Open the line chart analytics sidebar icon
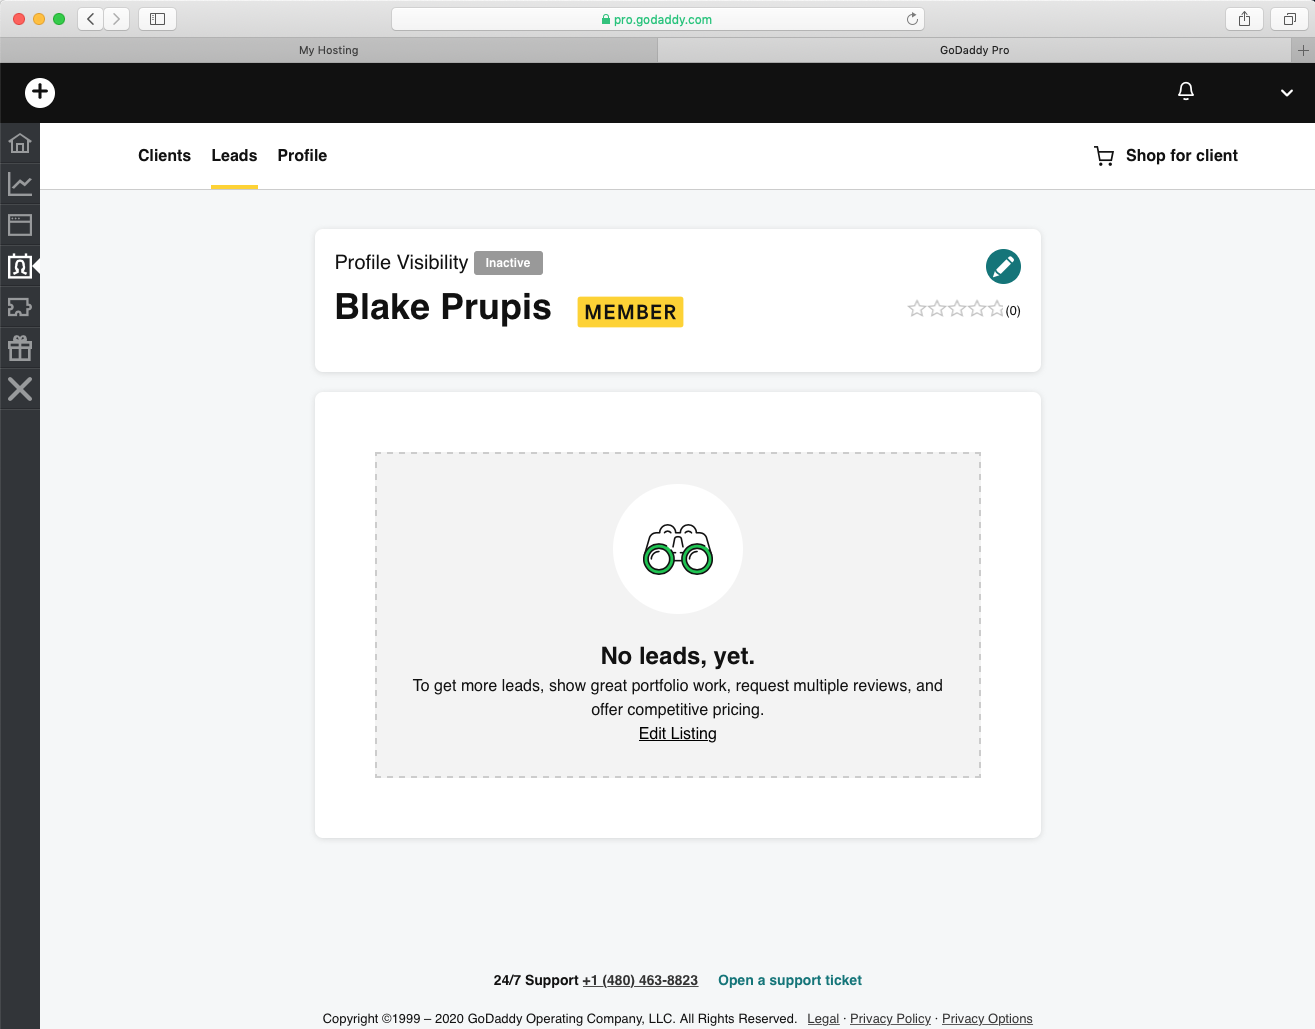Viewport: 1315px width, 1029px height. [20, 184]
